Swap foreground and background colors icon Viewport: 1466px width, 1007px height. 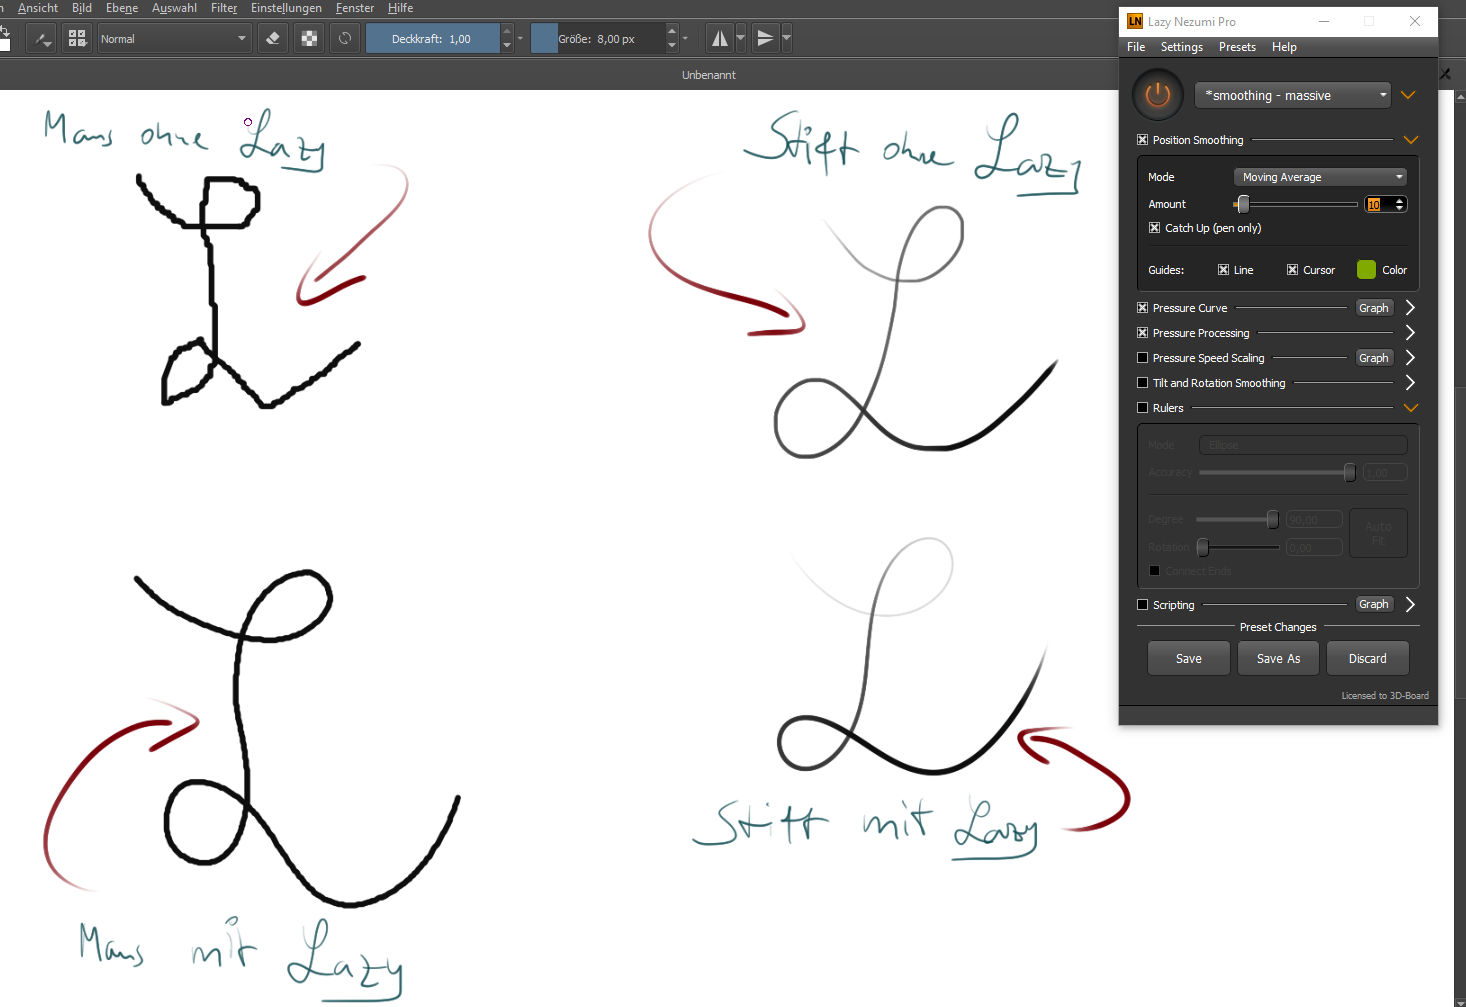click(x=4, y=31)
